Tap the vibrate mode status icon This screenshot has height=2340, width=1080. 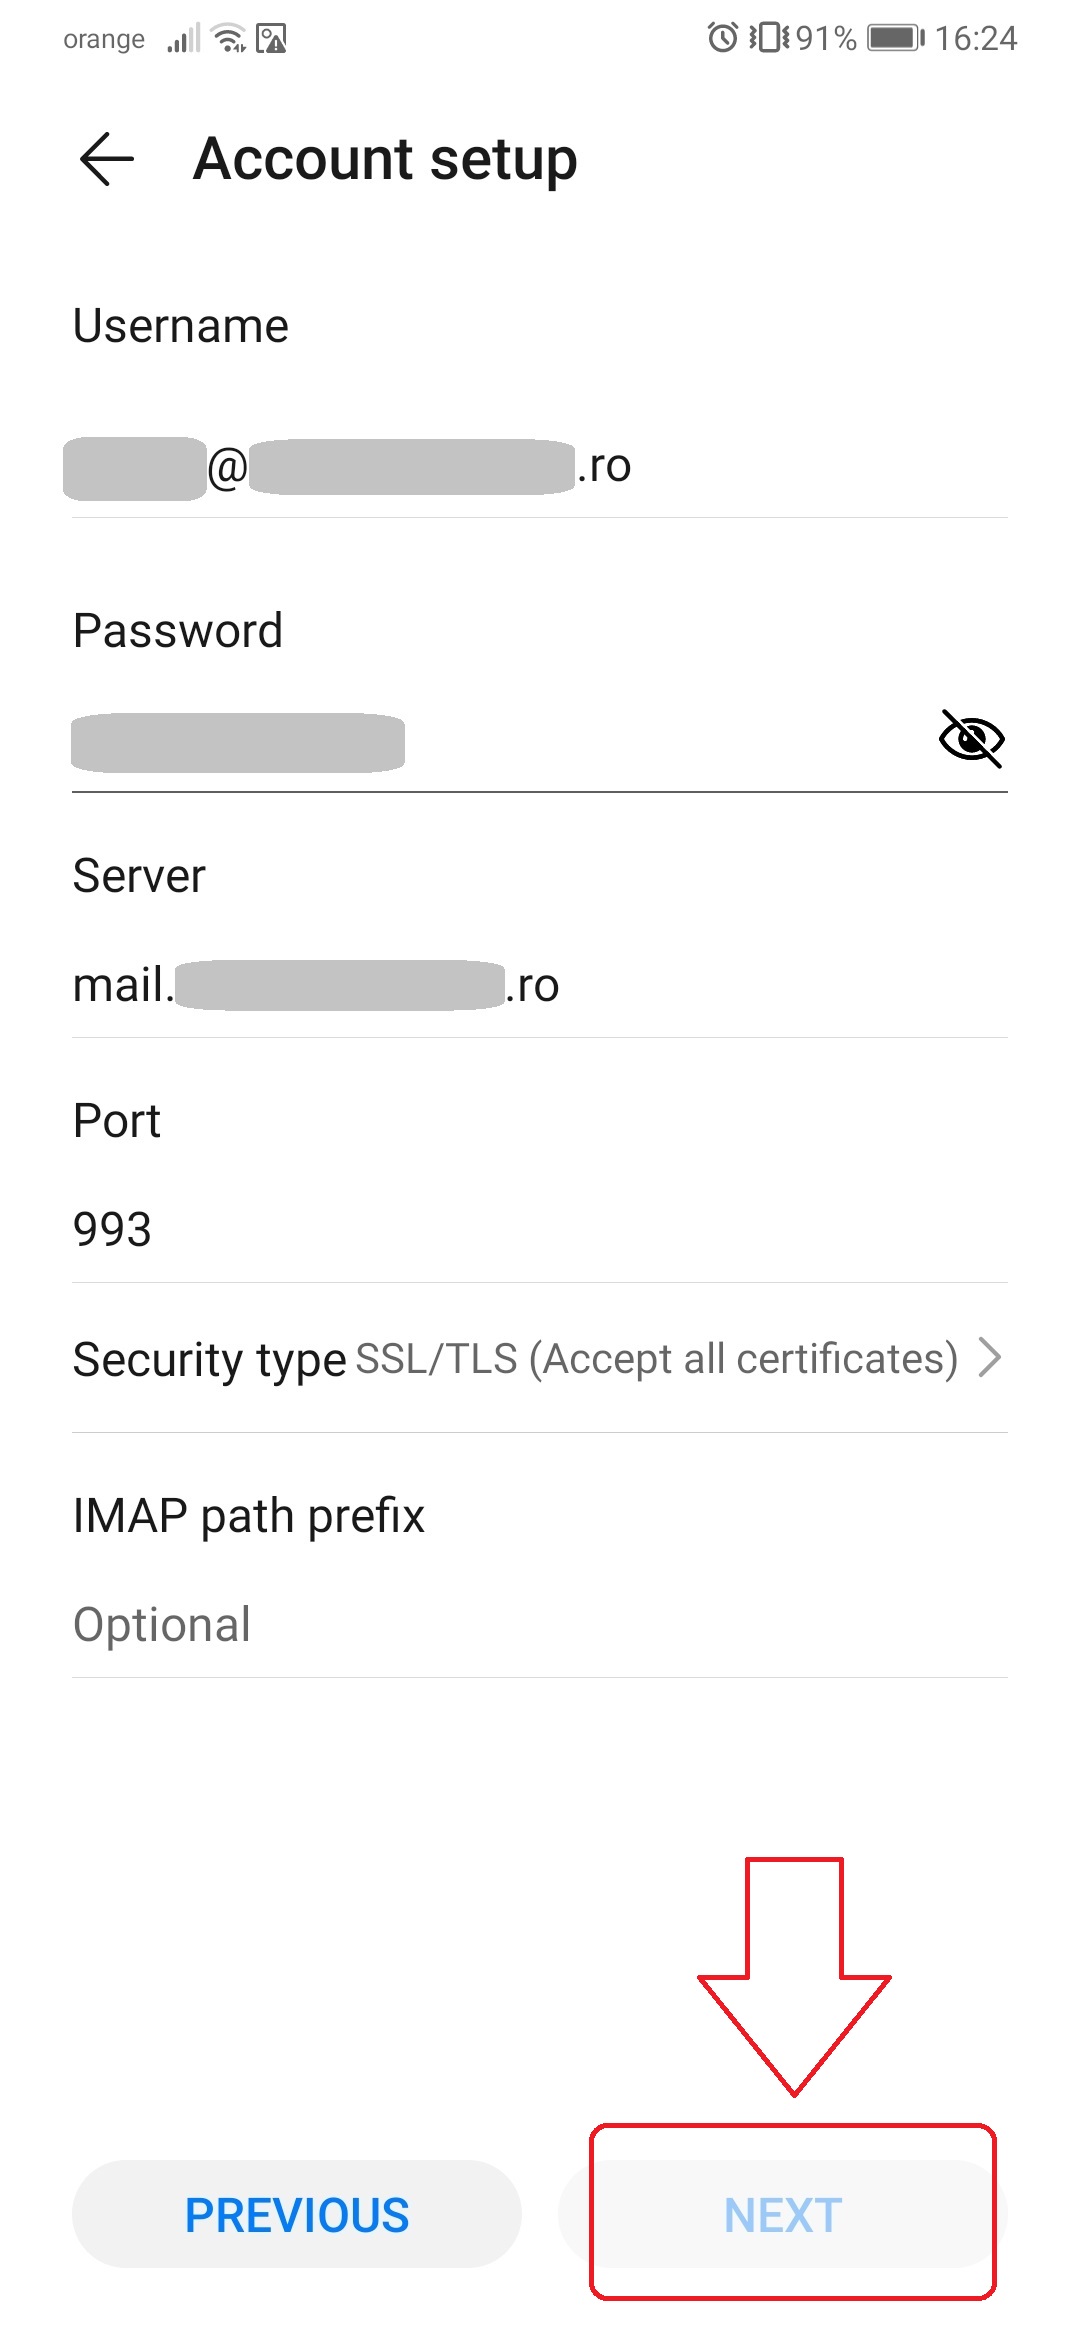(769, 38)
